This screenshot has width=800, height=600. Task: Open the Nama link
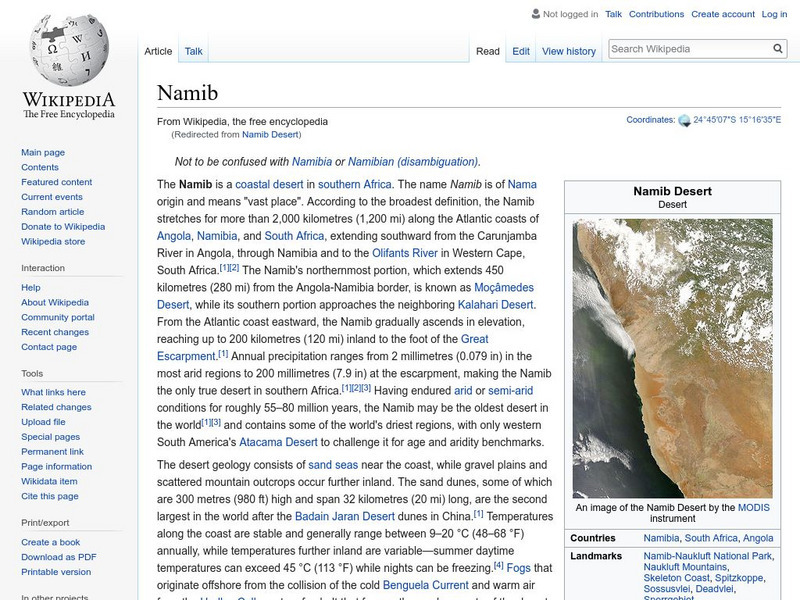[x=522, y=184]
